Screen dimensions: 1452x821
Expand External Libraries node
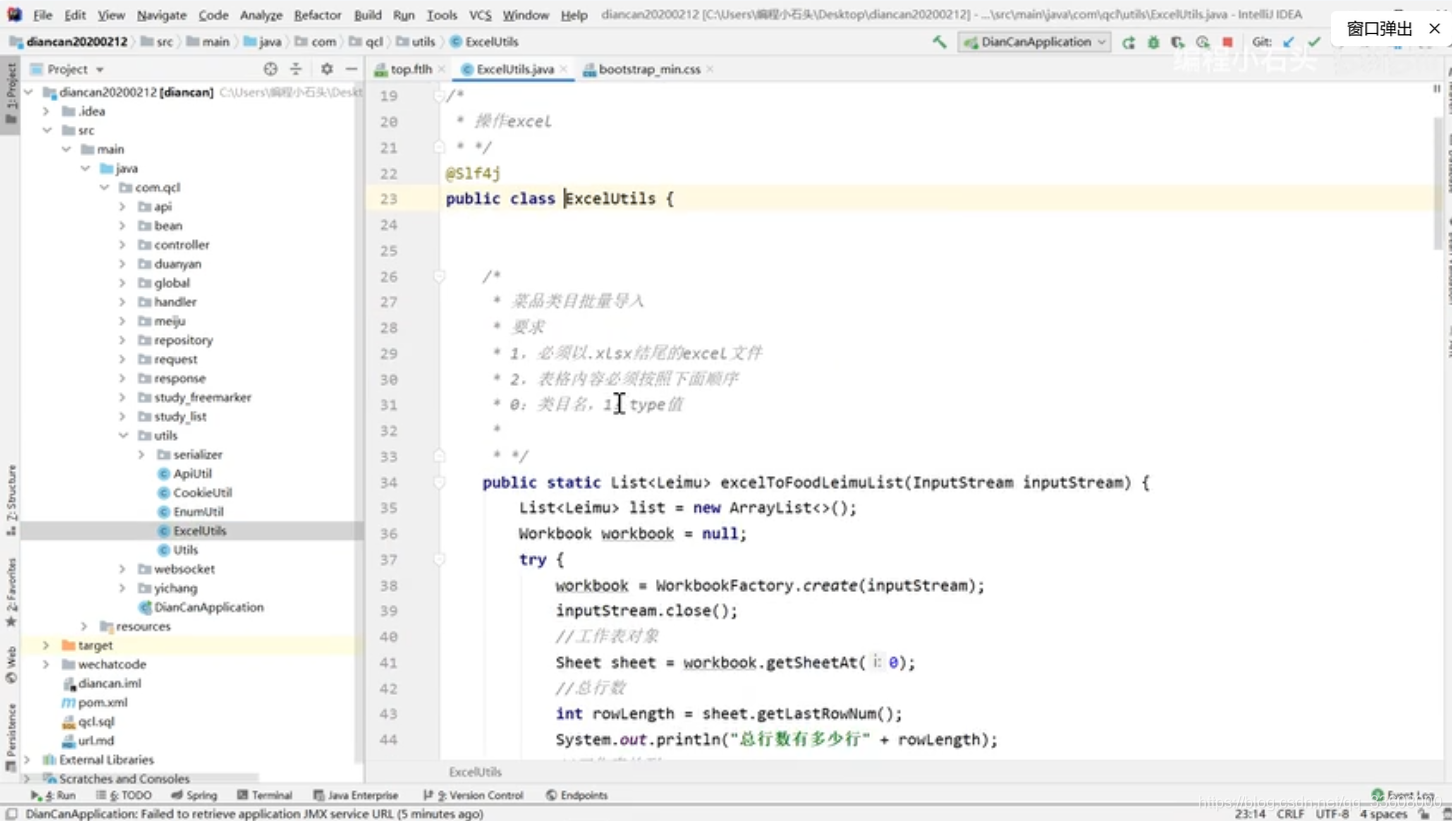tap(27, 759)
